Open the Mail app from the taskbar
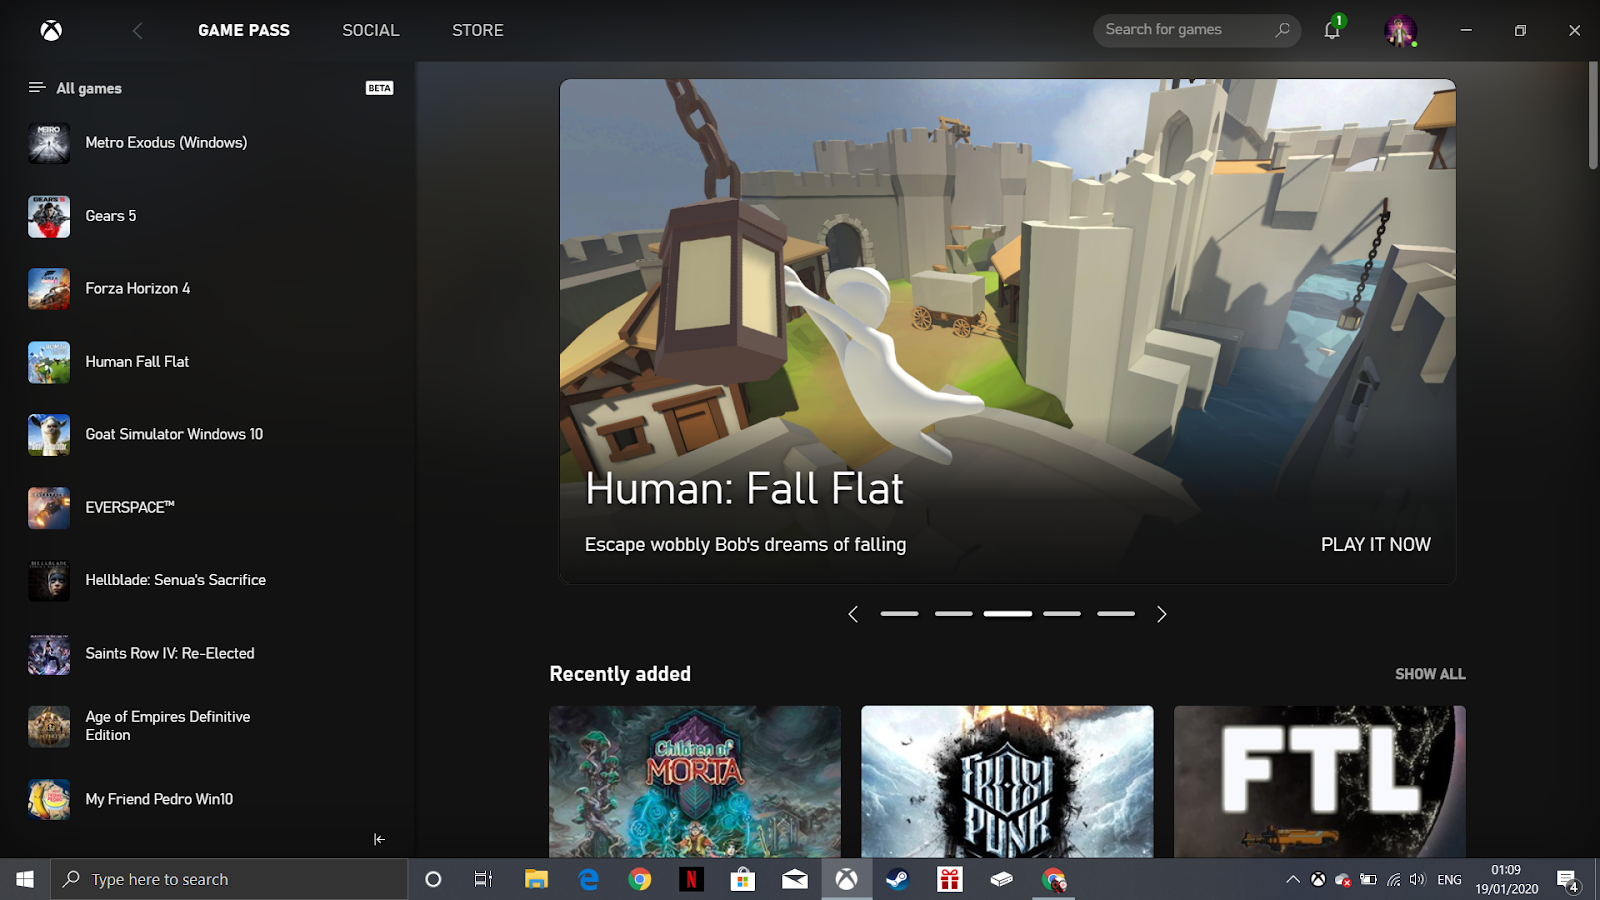The width and height of the screenshot is (1600, 900). coord(795,879)
